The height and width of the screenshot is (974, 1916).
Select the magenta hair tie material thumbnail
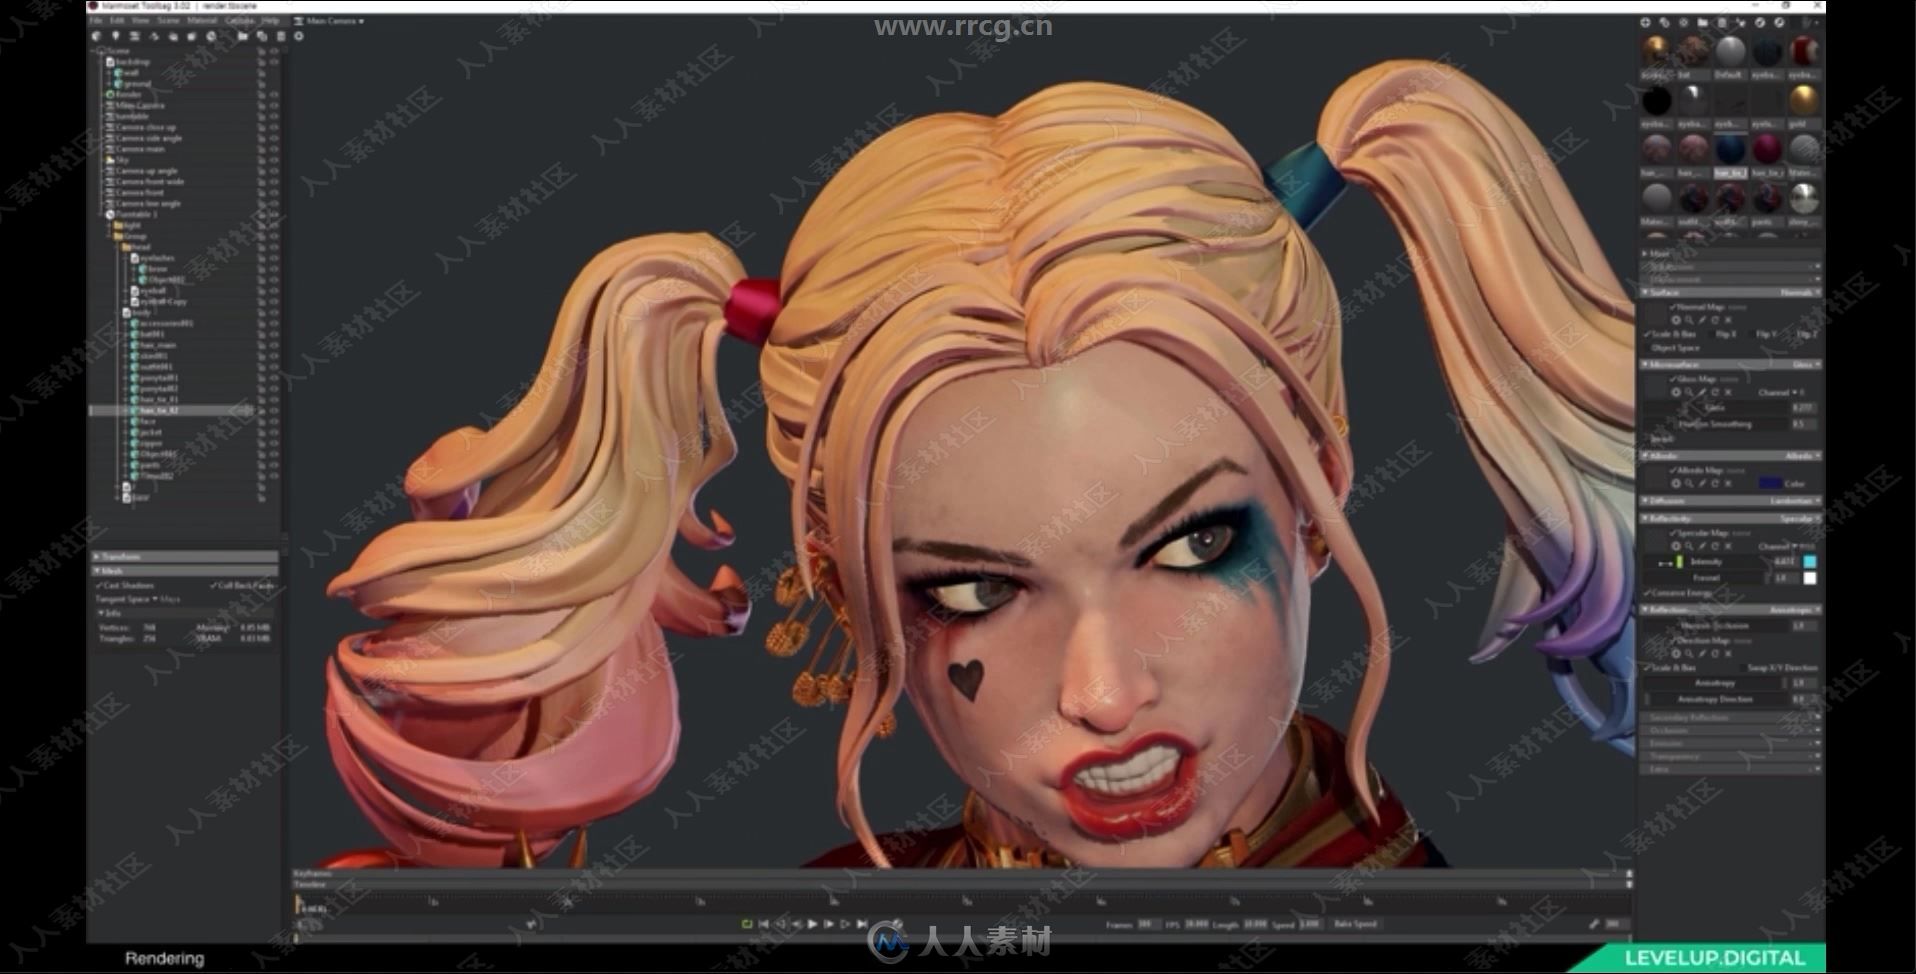[1767, 149]
